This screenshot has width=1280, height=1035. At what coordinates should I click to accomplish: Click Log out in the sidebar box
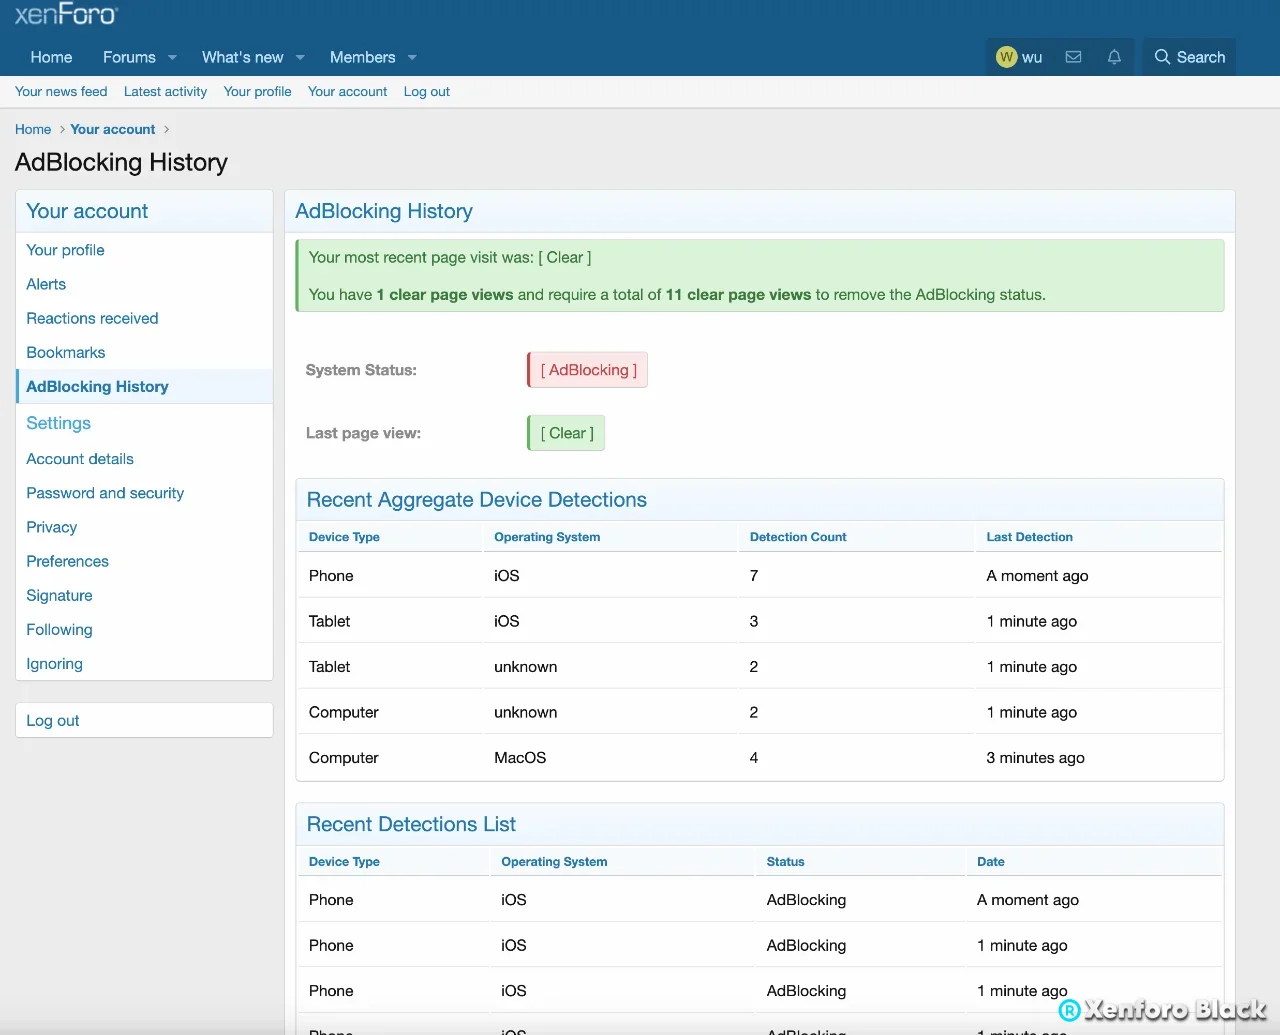pyautogui.click(x=144, y=720)
